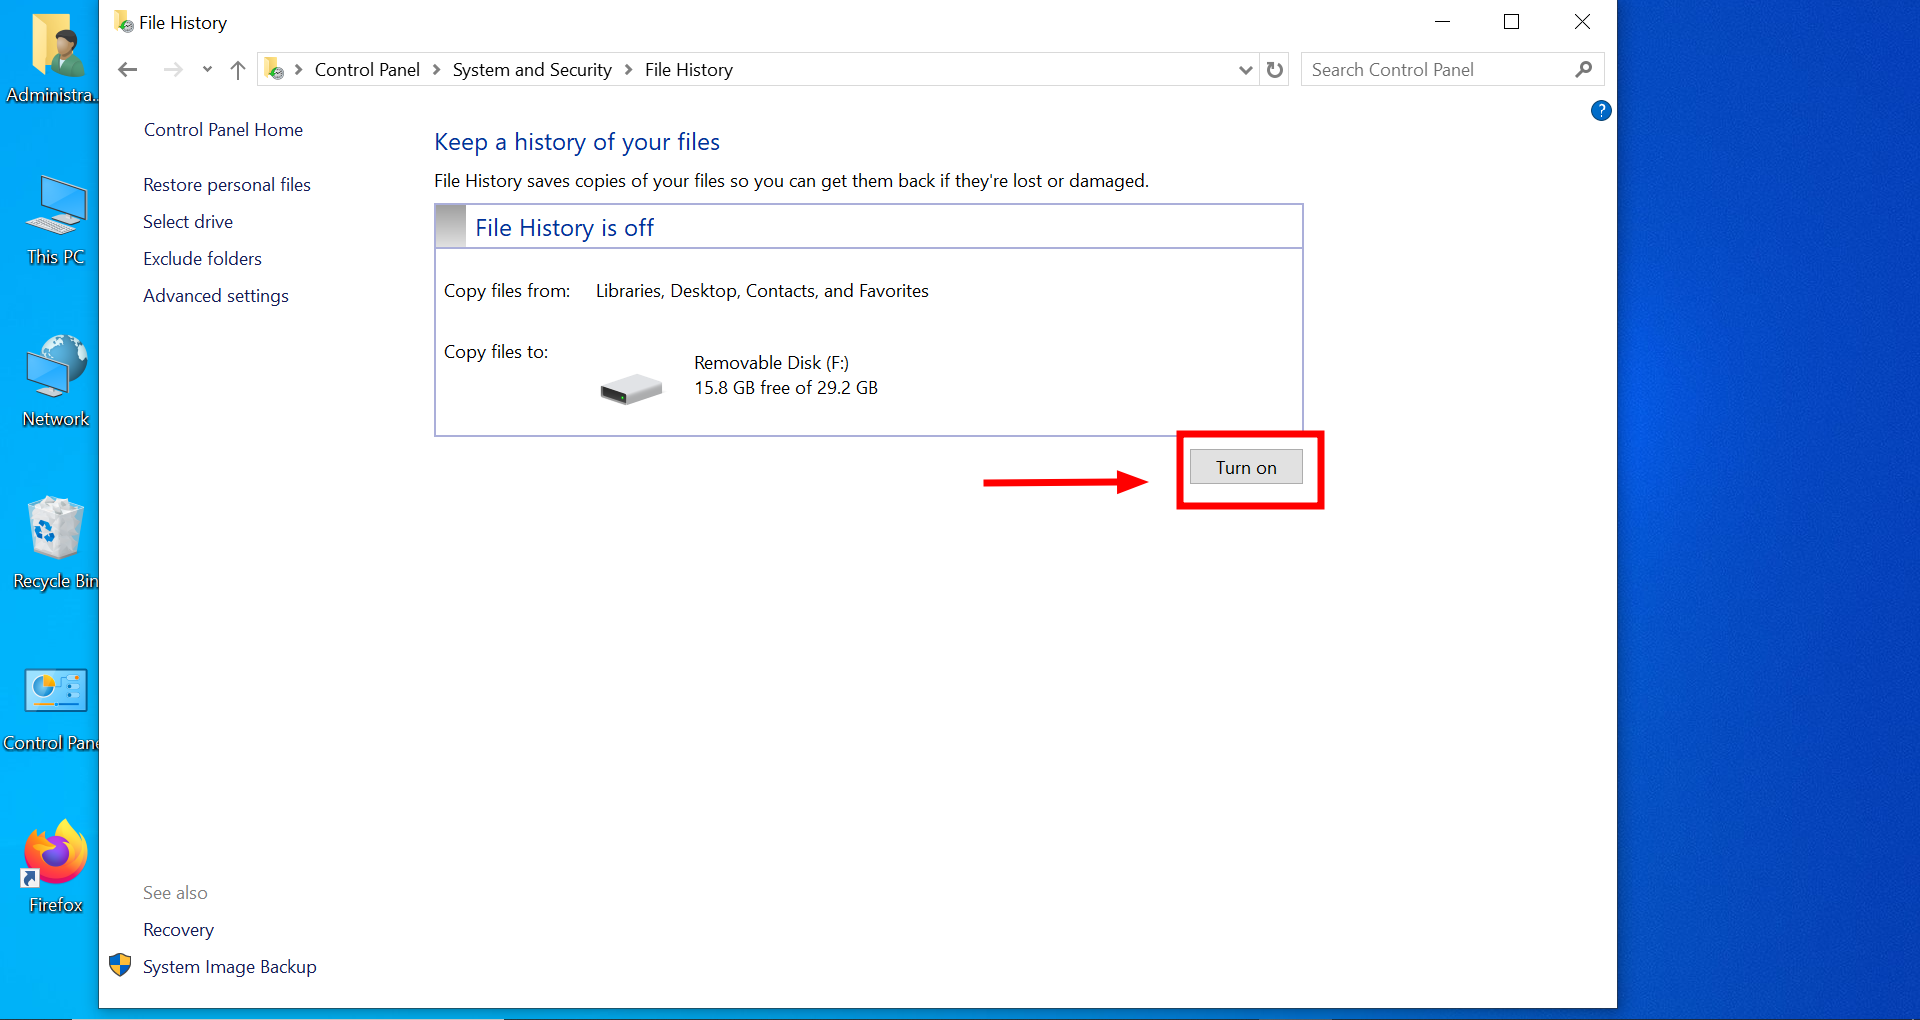Refresh the File History page
The height and width of the screenshot is (1020, 1920).
pos(1275,70)
